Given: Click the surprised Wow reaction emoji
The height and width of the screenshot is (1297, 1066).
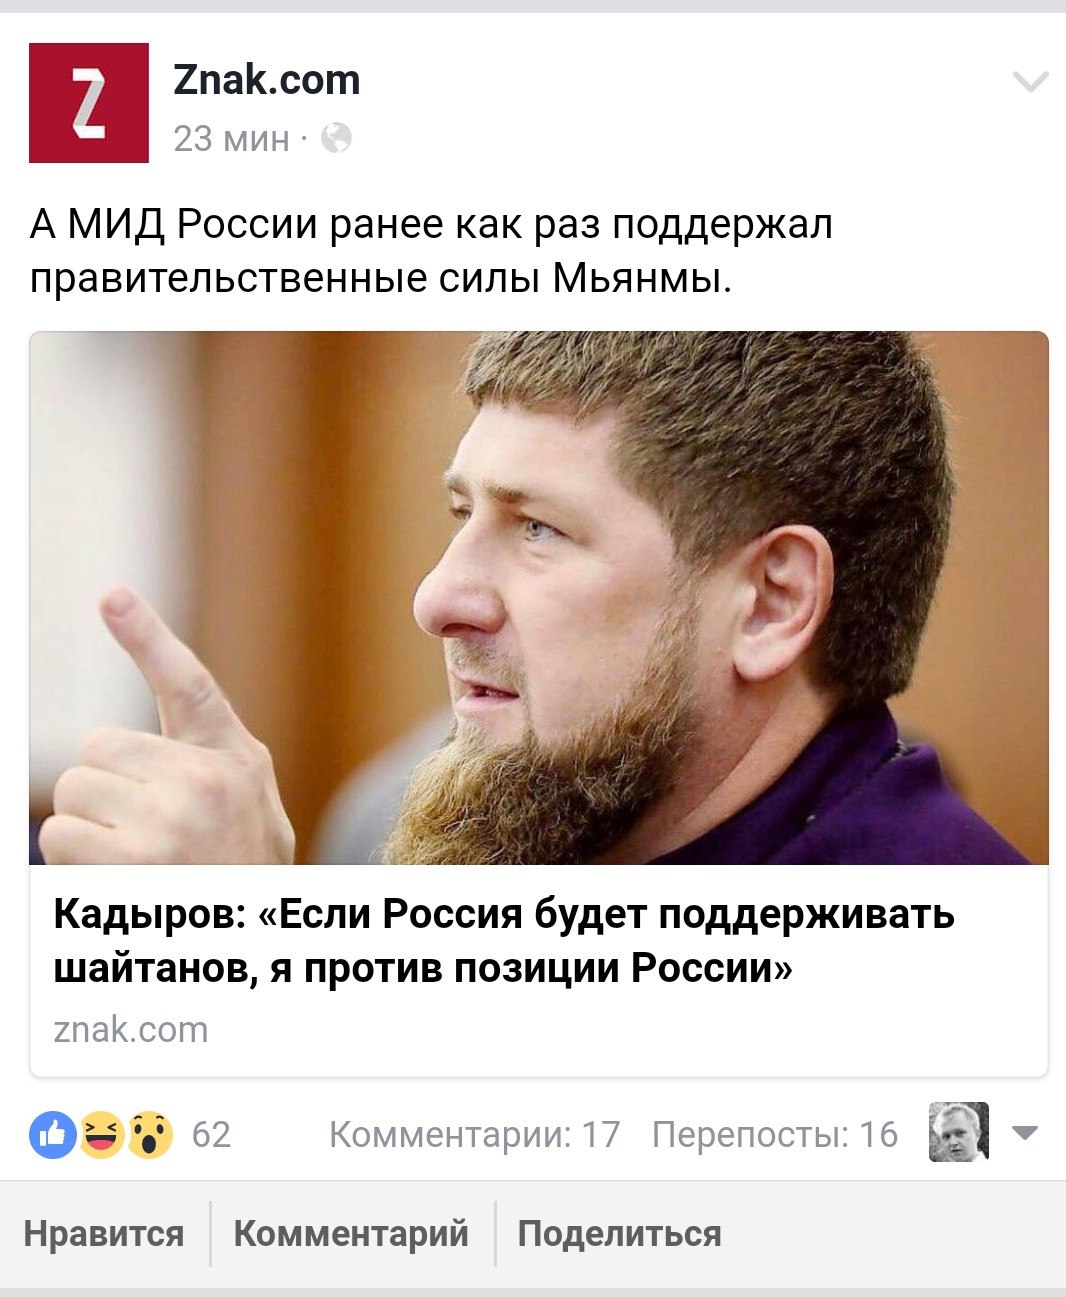Looking at the screenshot, I should [149, 1134].
